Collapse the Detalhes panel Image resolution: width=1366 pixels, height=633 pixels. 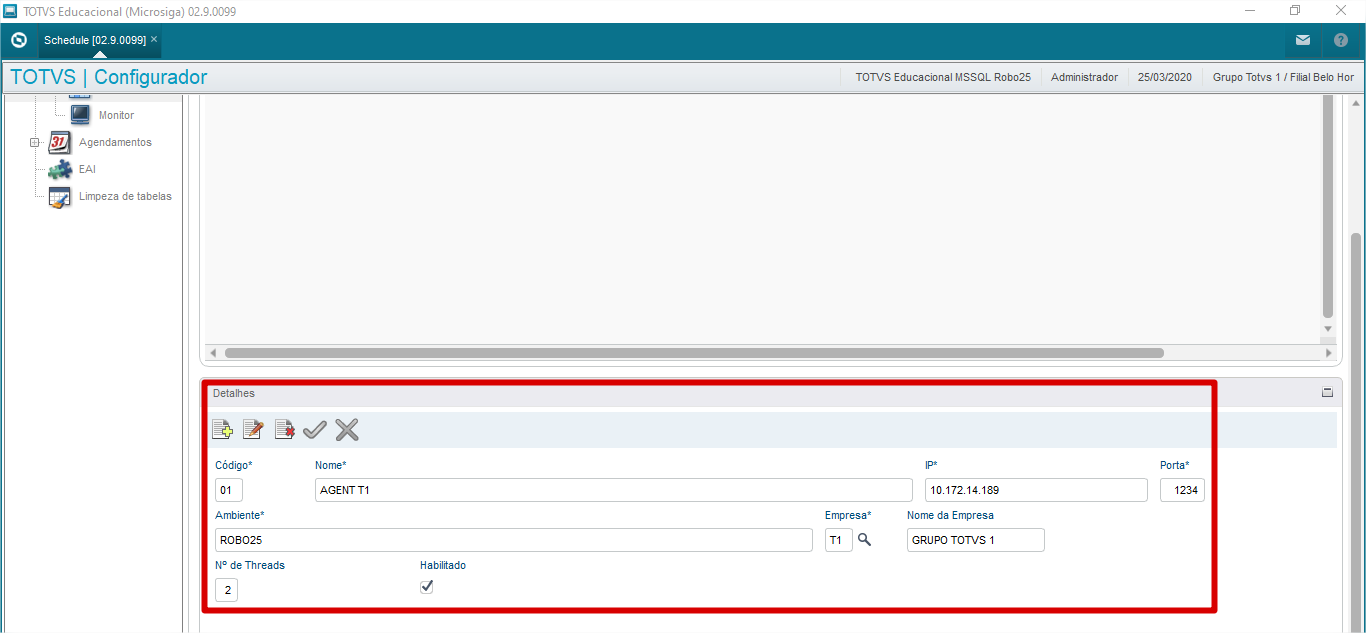(x=1328, y=393)
